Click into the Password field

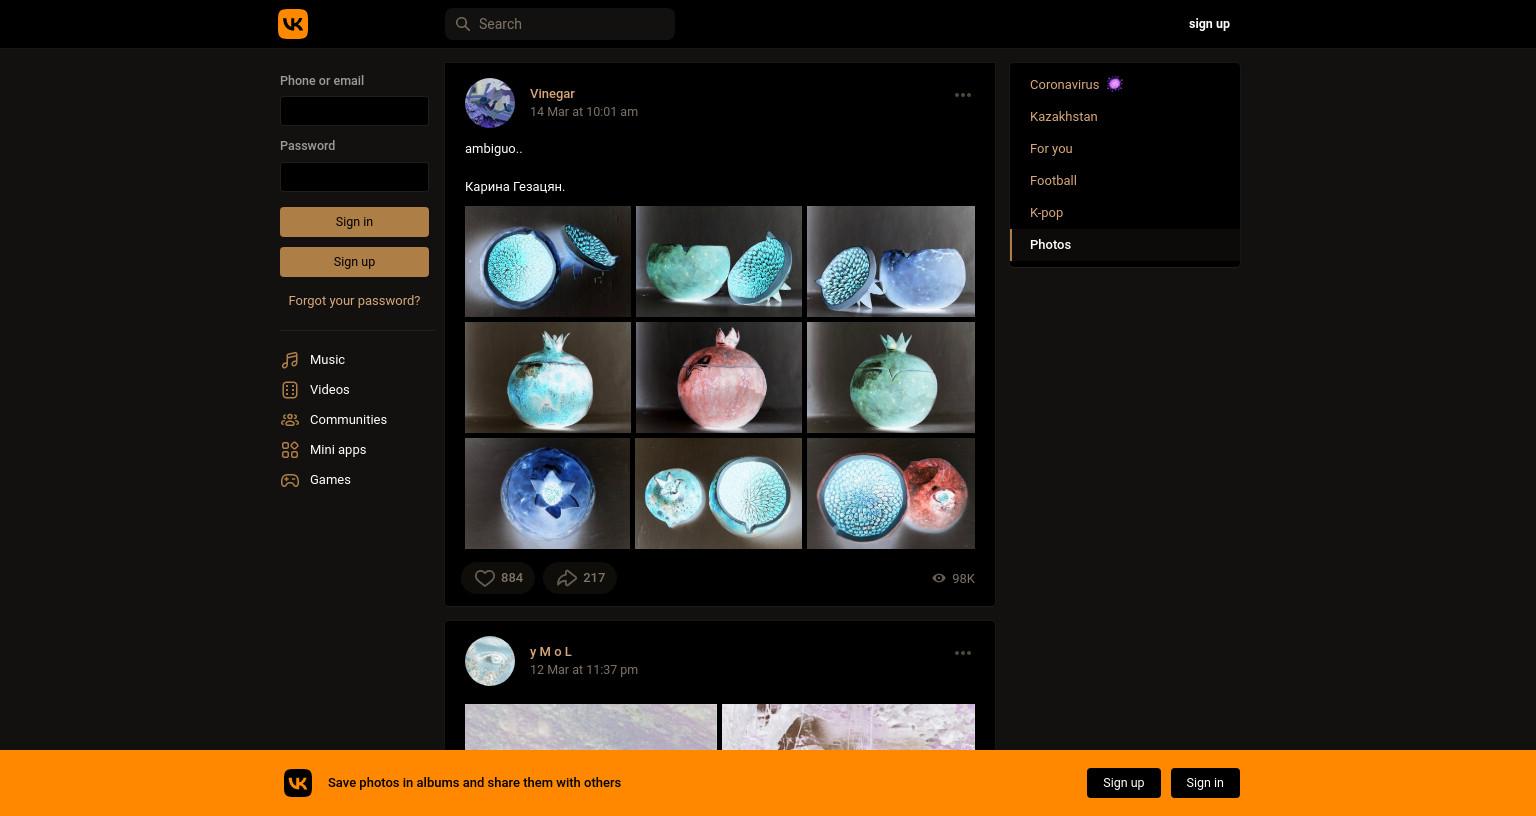(354, 177)
